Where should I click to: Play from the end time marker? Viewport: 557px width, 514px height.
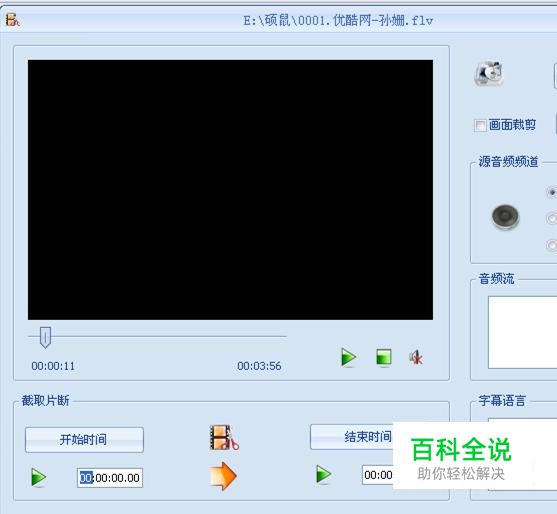coord(324,475)
